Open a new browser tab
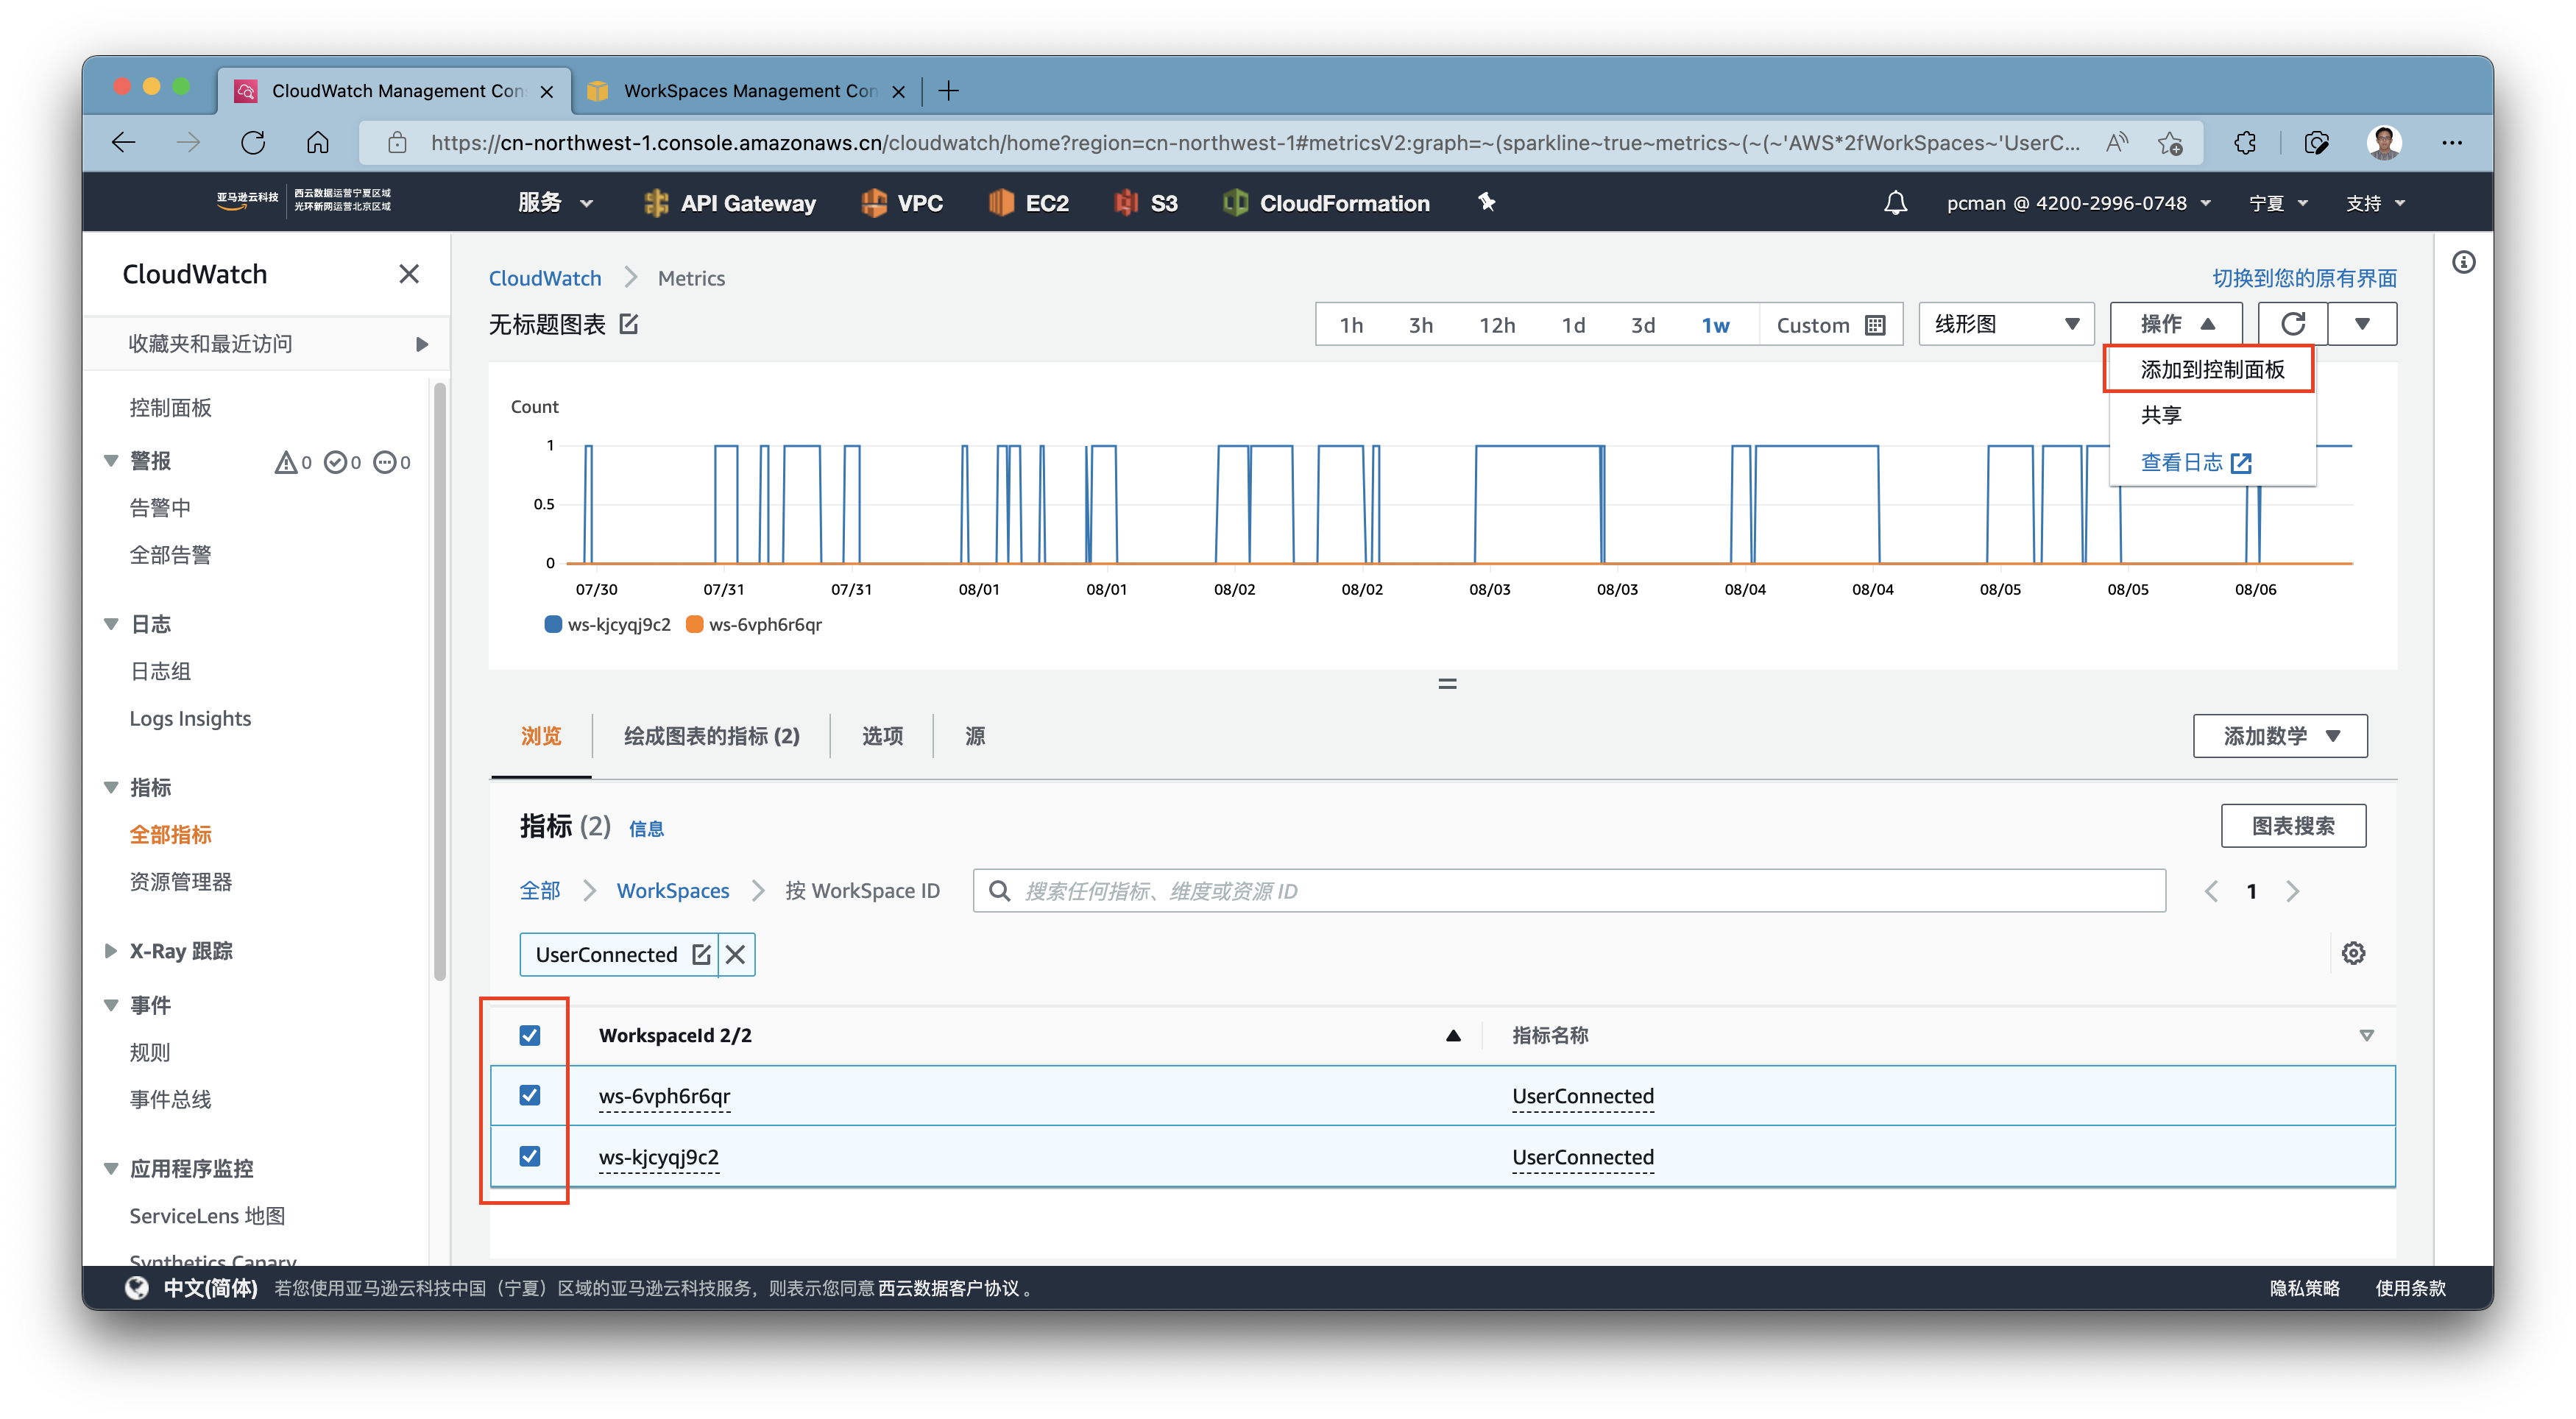 [x=948, y=91]
